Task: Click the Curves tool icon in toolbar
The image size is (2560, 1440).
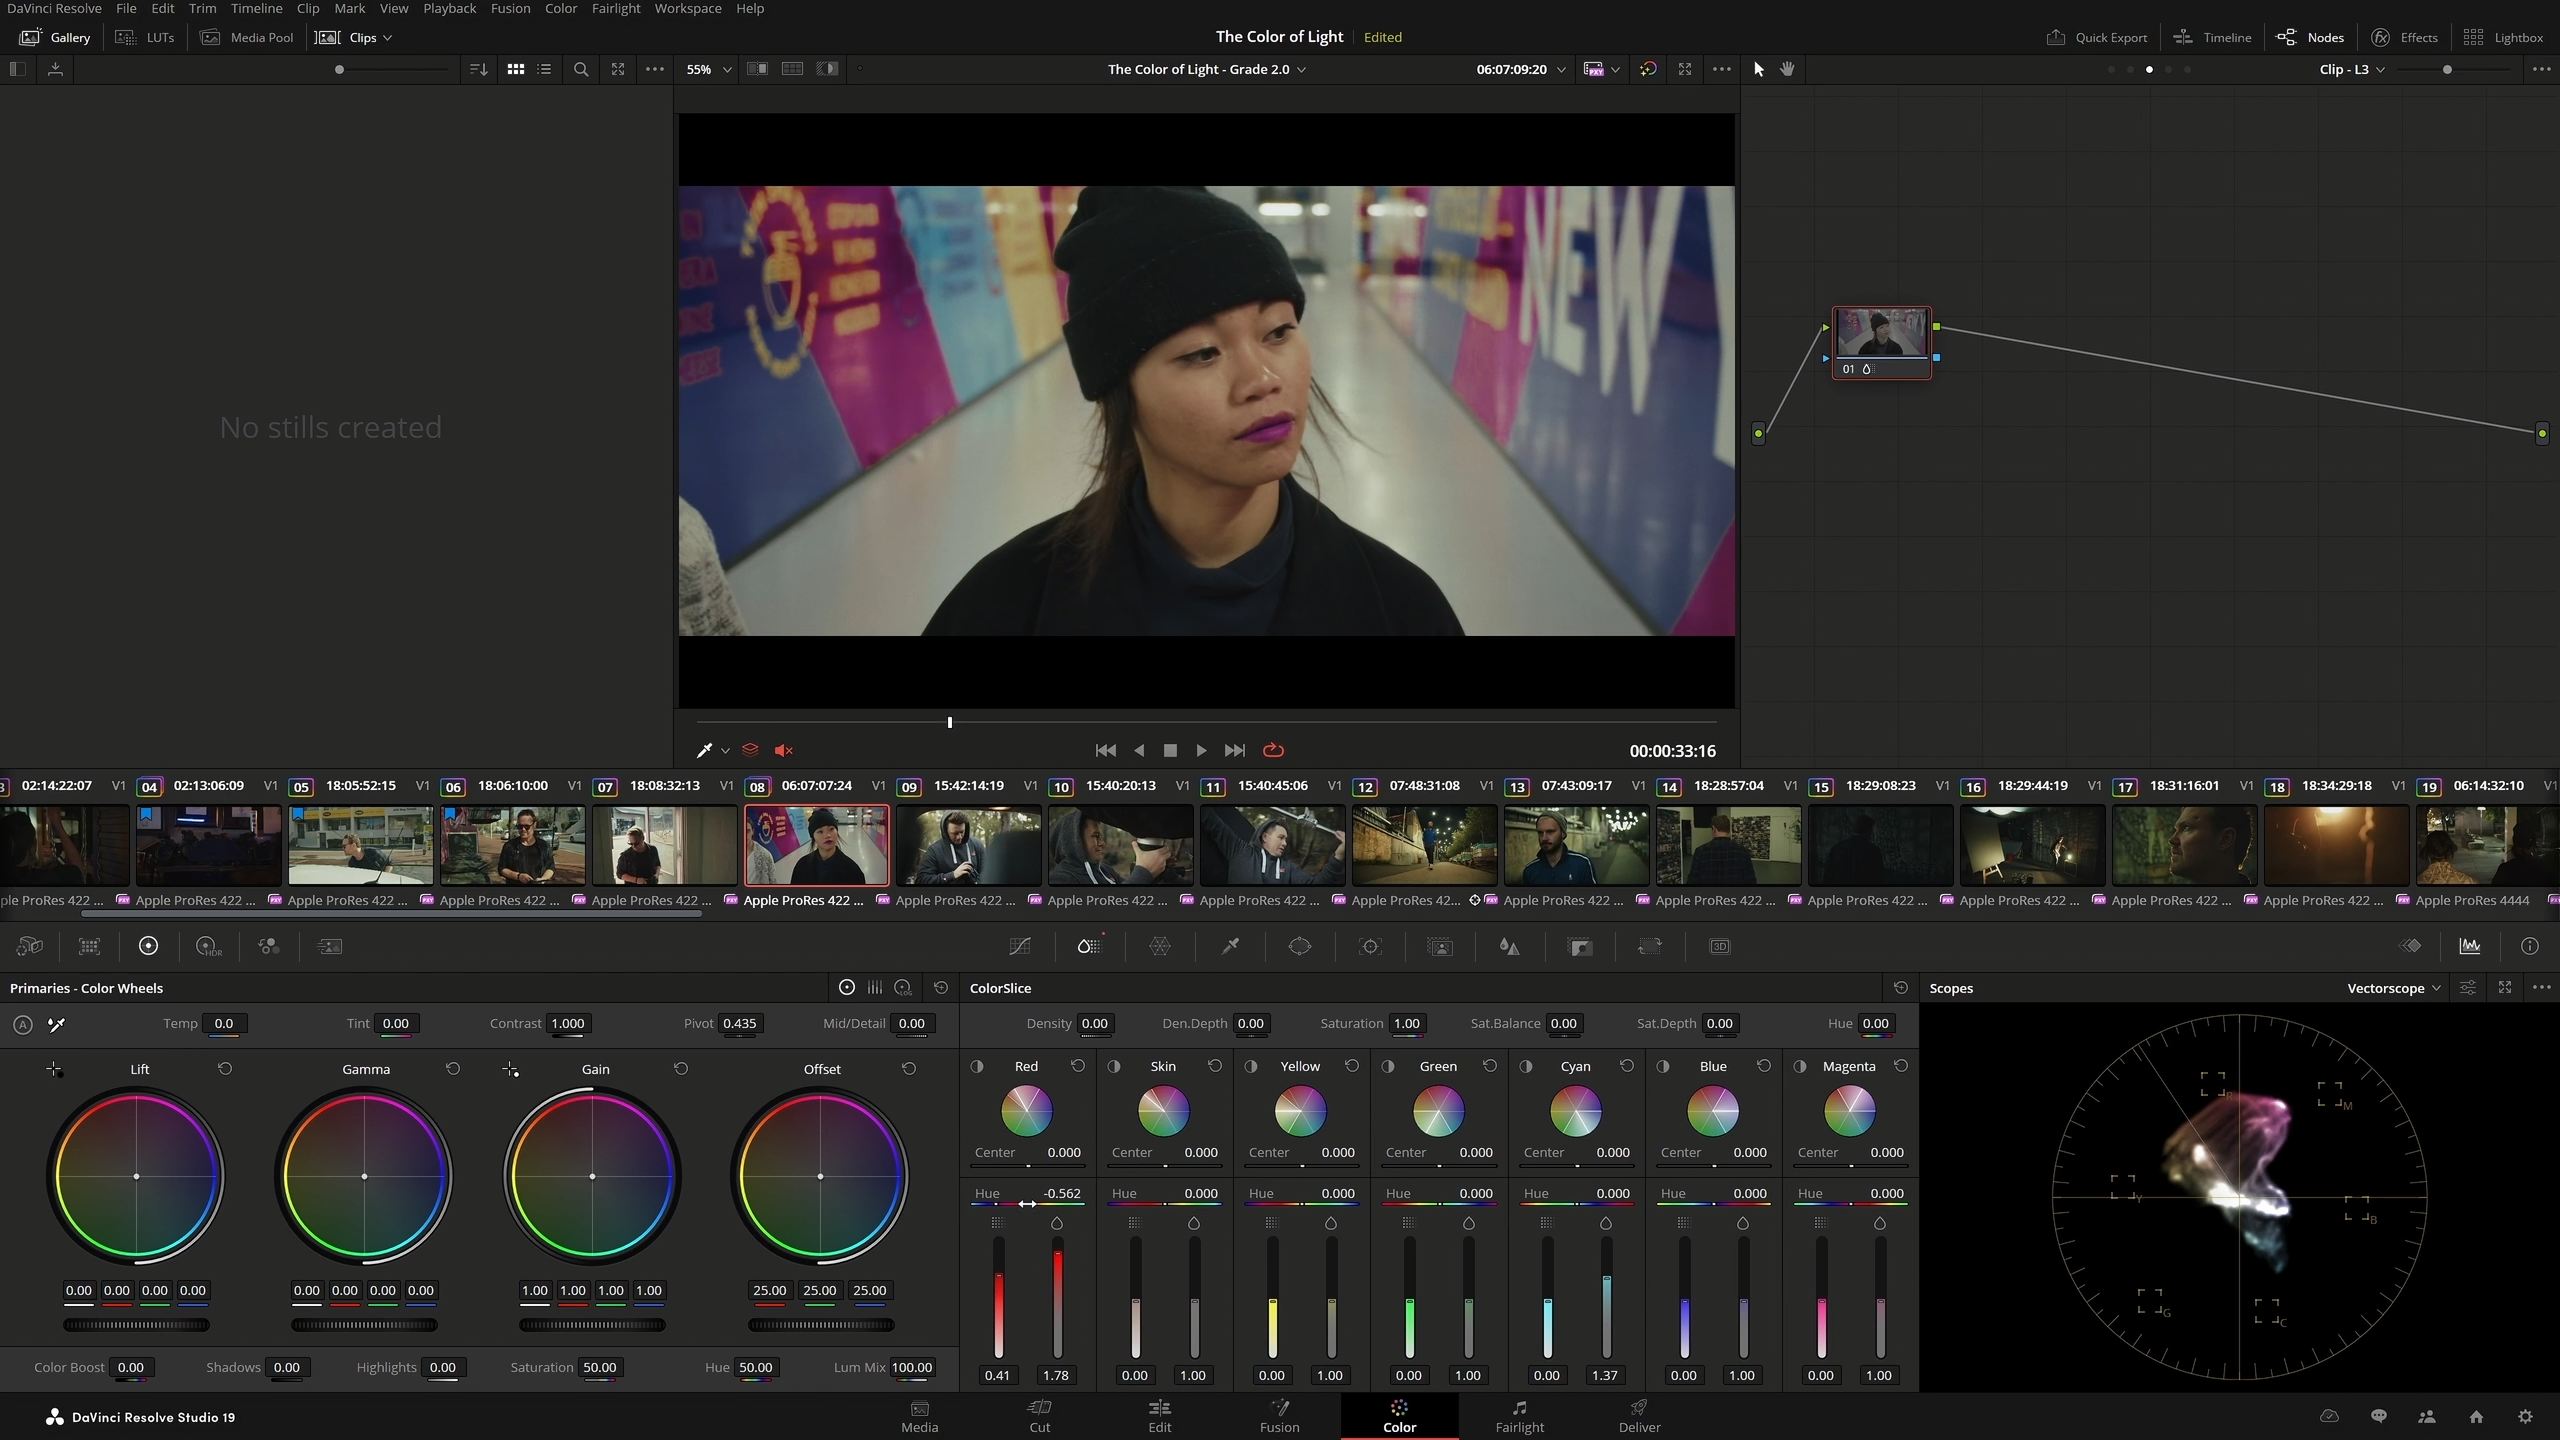Action: (x=1018, y=946)
